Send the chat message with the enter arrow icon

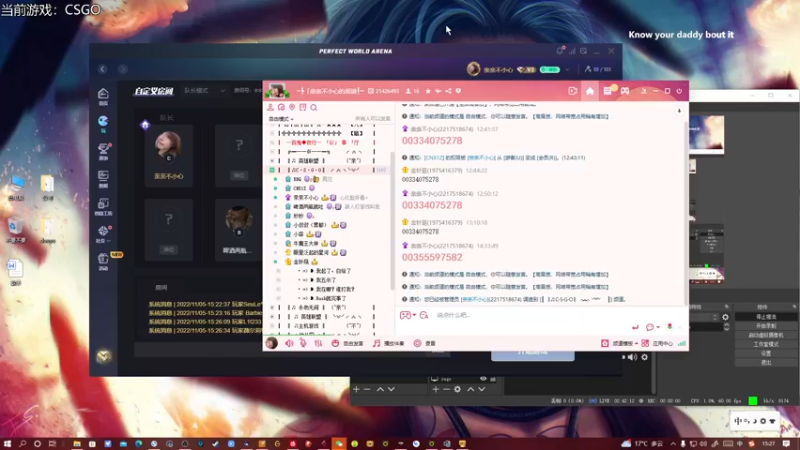click(x=635, y=327)
